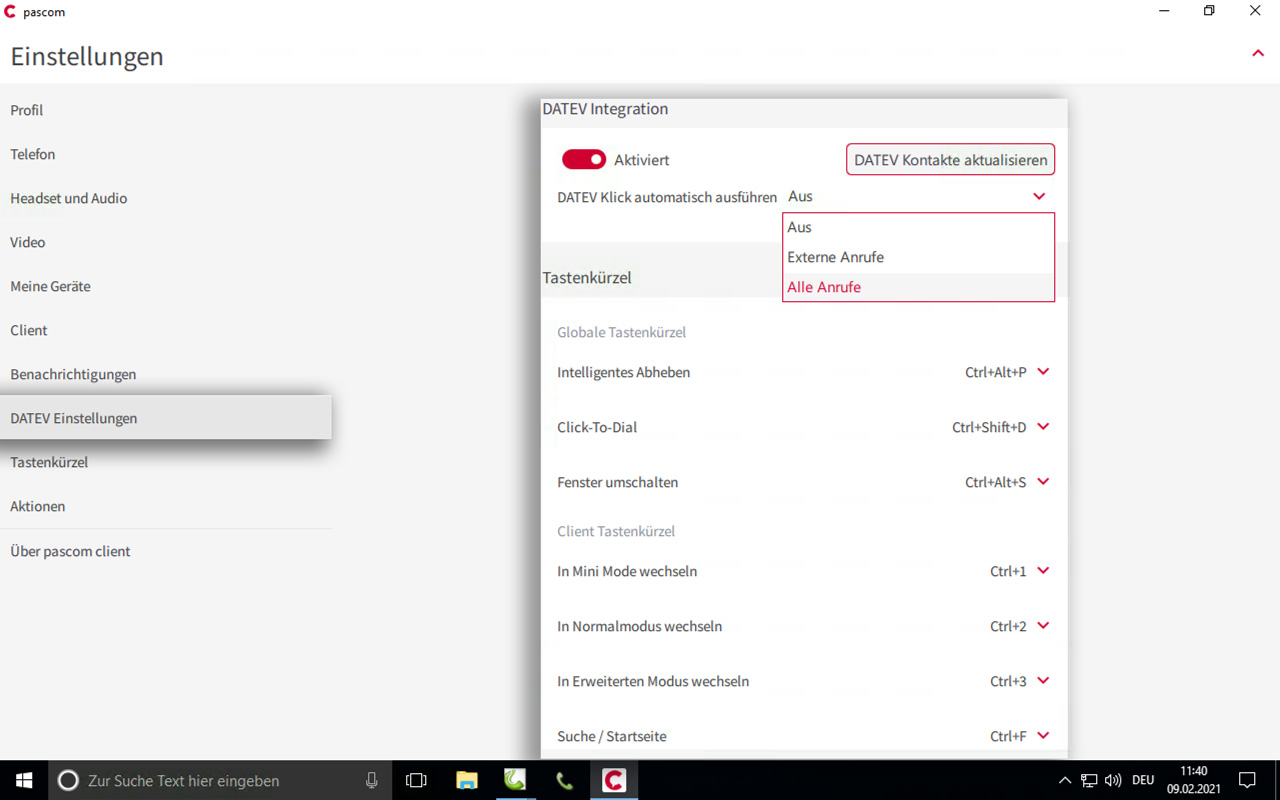Image resolution: width=1280 pixels, height=800 pixels.
Task: Select Aus in dropdown list
Action: tap(918, 227)
